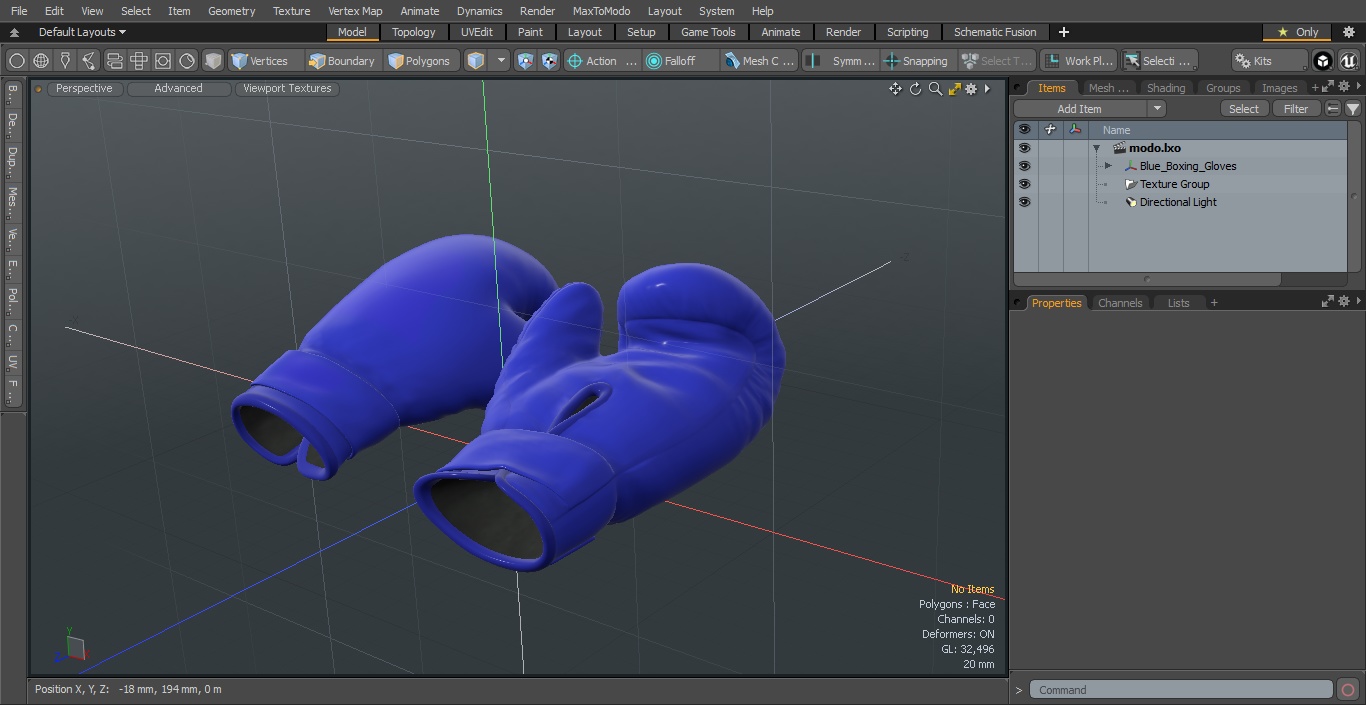Viewport: 1366px width, 705px height.
Task: Open the Perspective viewport dropdown
Action: click(84, 88)
